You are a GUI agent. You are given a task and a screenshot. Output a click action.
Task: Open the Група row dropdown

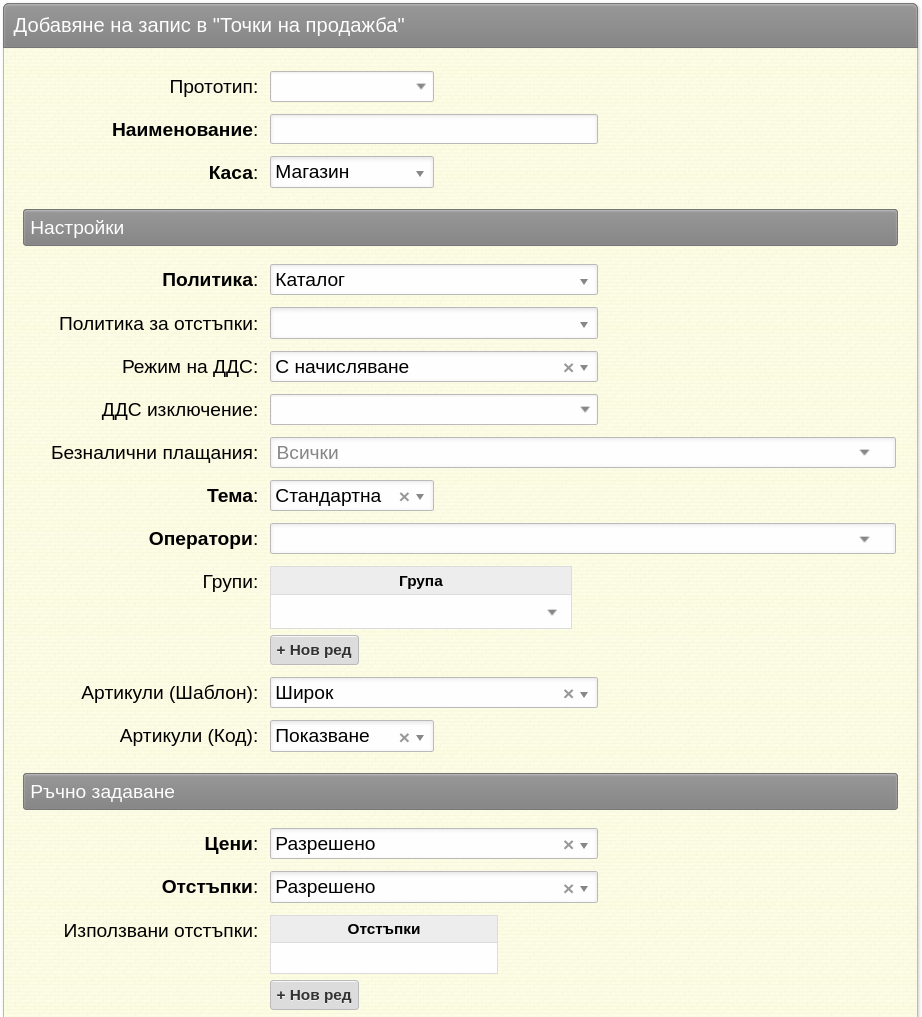(x=420, y=612)
